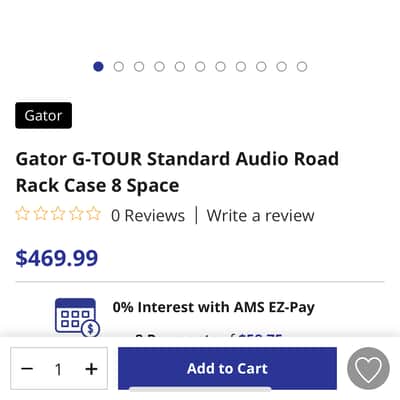Select the second carousel image dot

[119, 67]
